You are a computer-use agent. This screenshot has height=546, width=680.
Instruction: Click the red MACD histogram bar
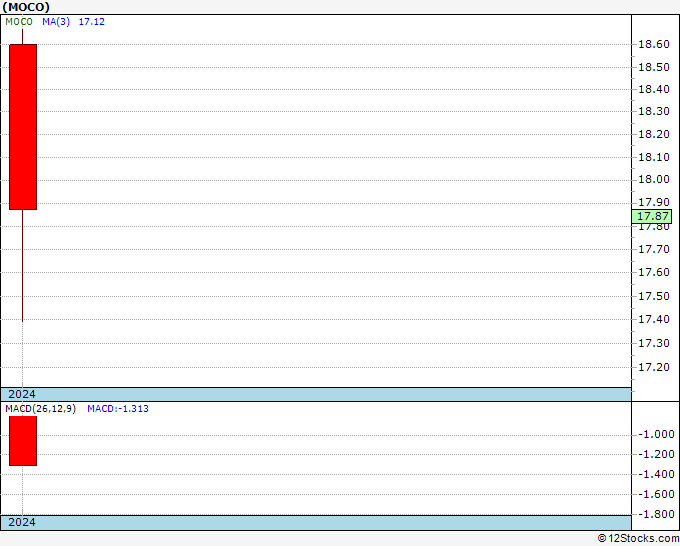point(23,441)
